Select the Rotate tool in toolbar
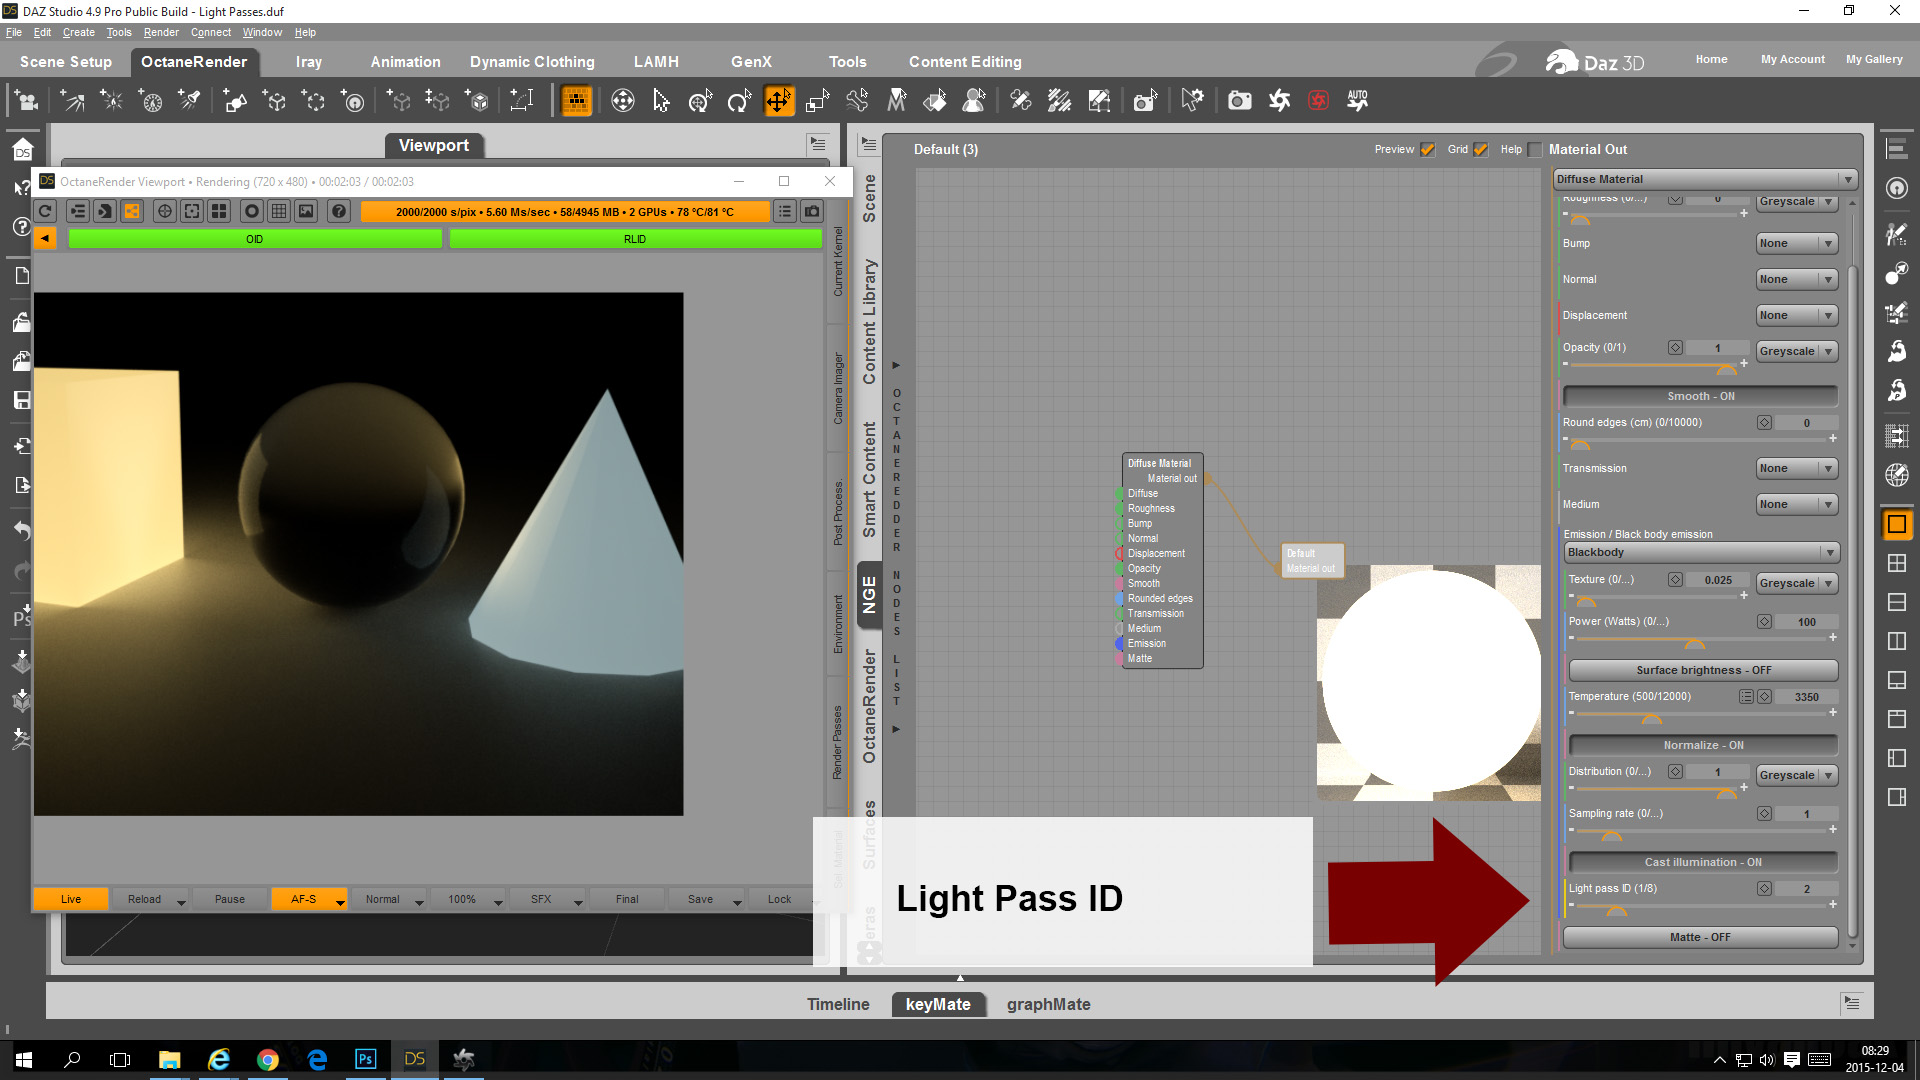 [739, 101]
